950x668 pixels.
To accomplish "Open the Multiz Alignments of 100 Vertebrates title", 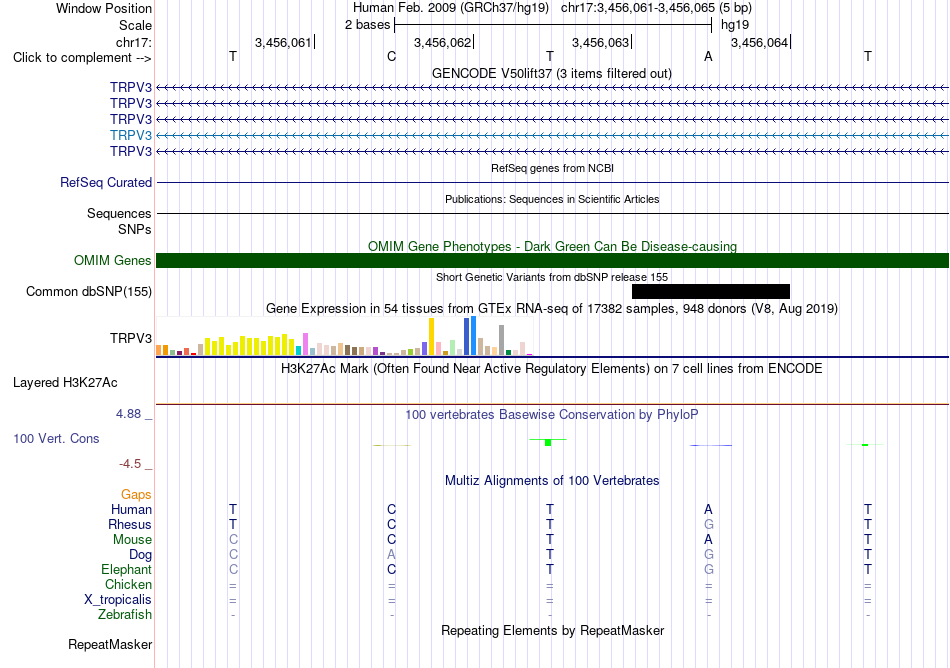I will click(x=552, y=480).
